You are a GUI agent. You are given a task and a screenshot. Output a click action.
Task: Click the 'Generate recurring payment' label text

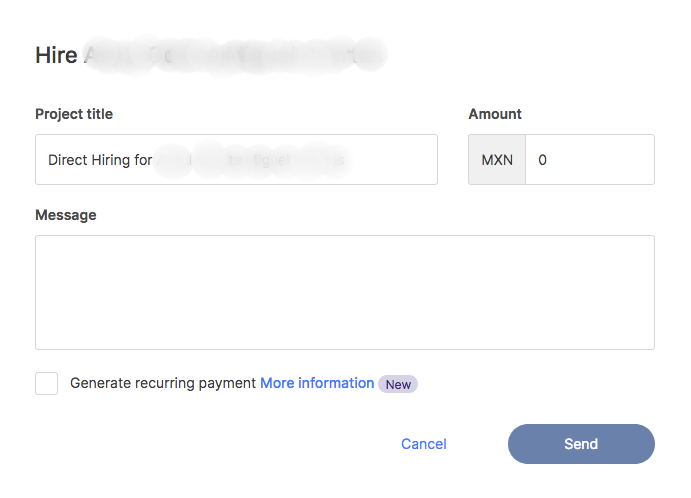(x=163, y=383)
